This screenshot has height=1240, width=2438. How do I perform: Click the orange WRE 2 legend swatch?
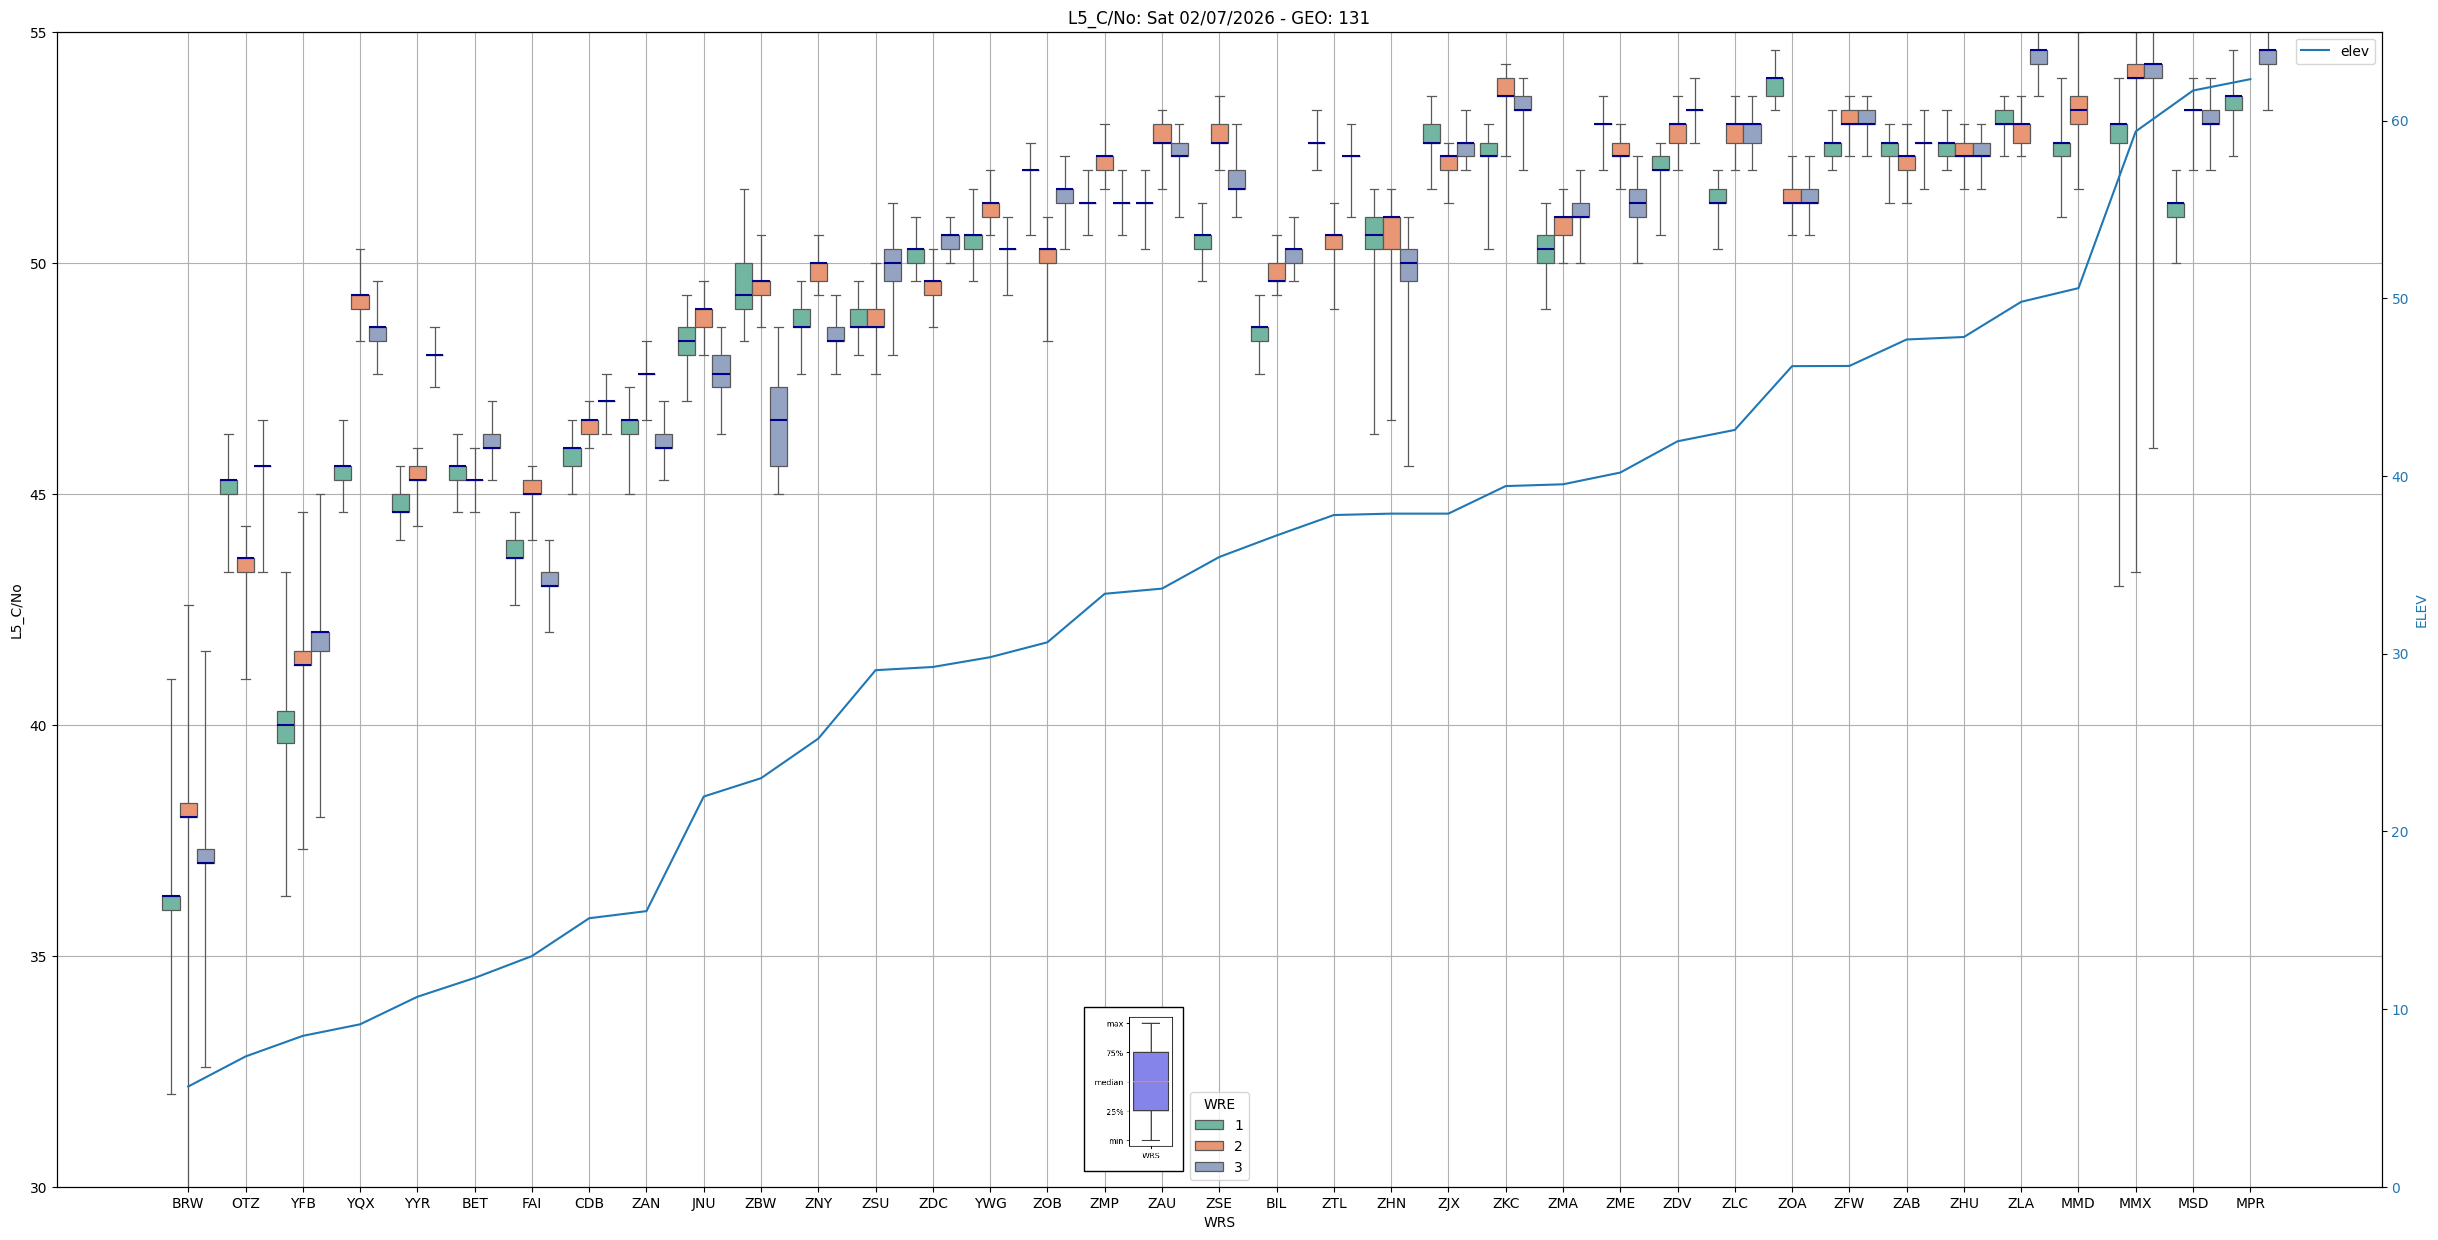[x=1209, y=1146]
